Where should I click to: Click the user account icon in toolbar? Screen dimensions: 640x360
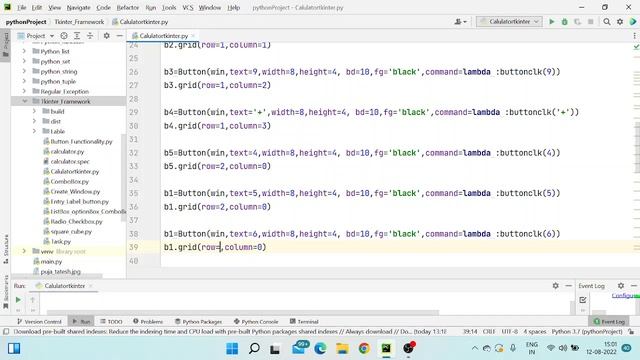coord(460,22)
